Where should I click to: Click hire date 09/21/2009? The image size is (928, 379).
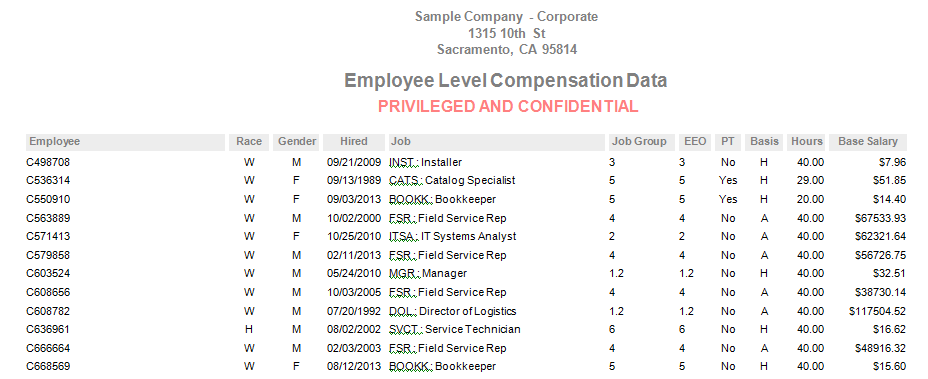click(x=354, y=162)
